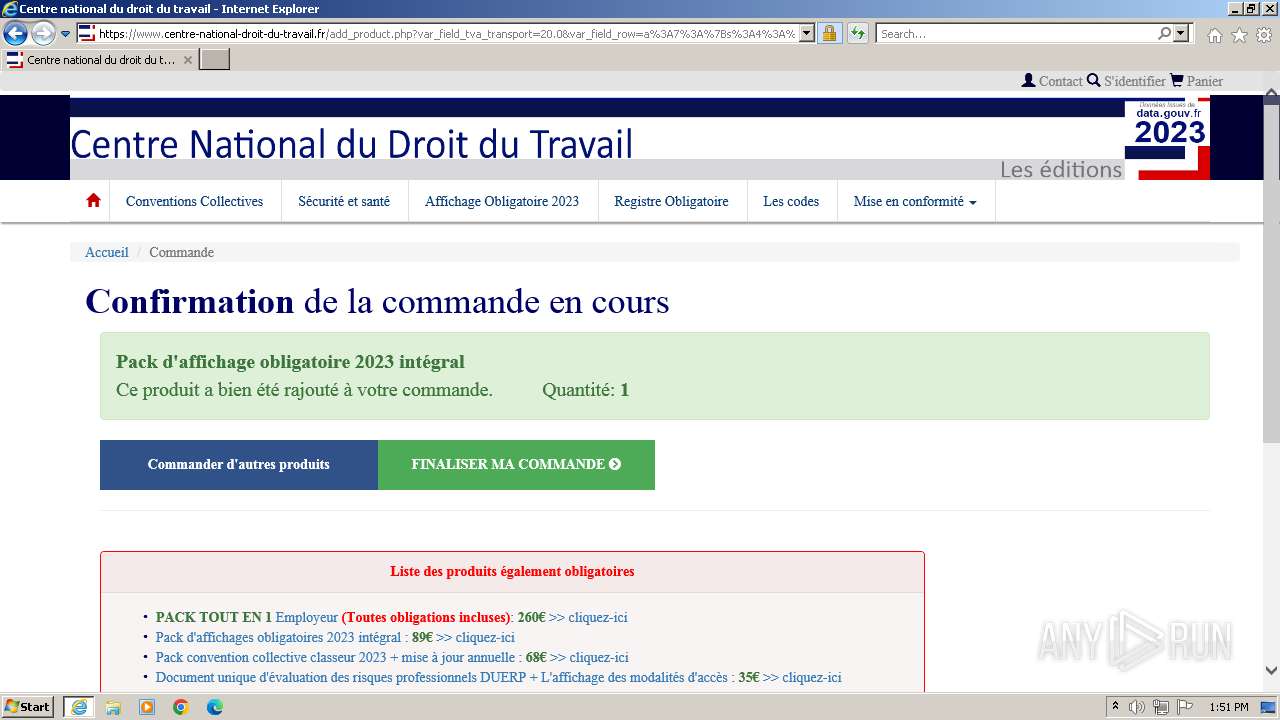
Task: Open the IE Tools gear icon
Action: pyautogui.click(x=1264, y=35)
